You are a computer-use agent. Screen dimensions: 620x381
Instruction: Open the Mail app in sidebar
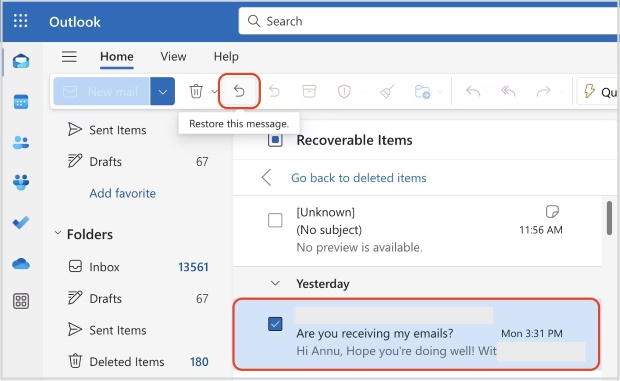pyautogui.click(x=21, y=61)
